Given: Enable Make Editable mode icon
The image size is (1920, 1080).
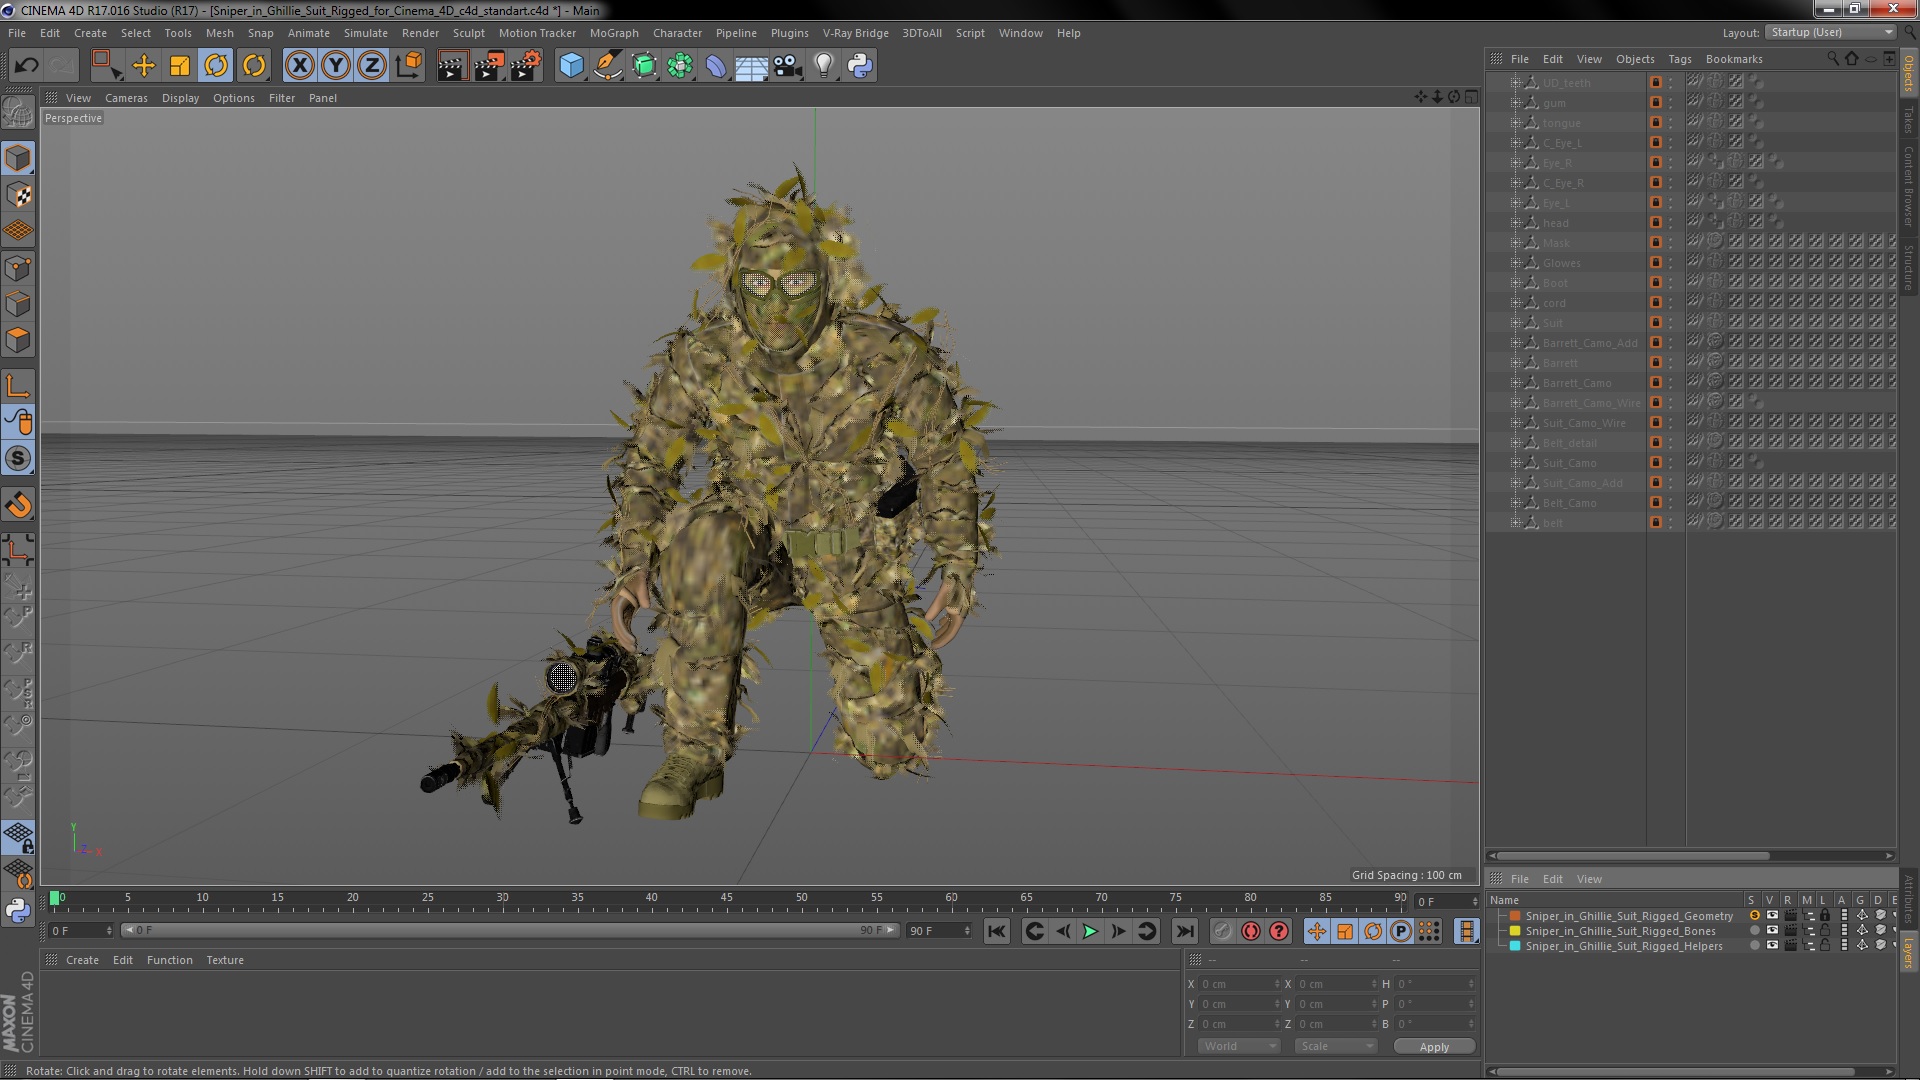Looking at the screenshot, I should point(18,113).
